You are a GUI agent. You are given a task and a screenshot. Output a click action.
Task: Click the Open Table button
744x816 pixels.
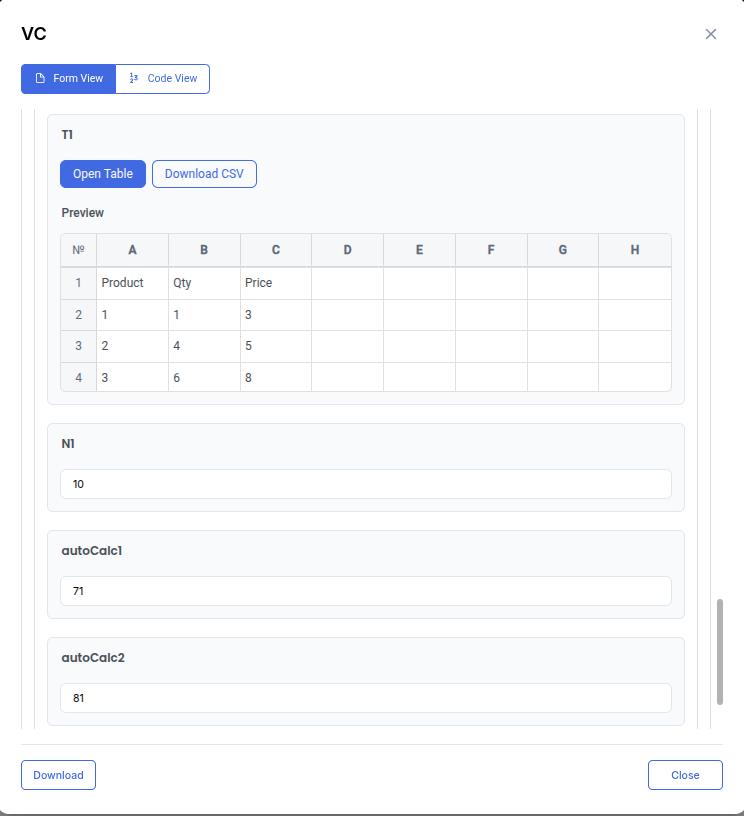(103, 174)
